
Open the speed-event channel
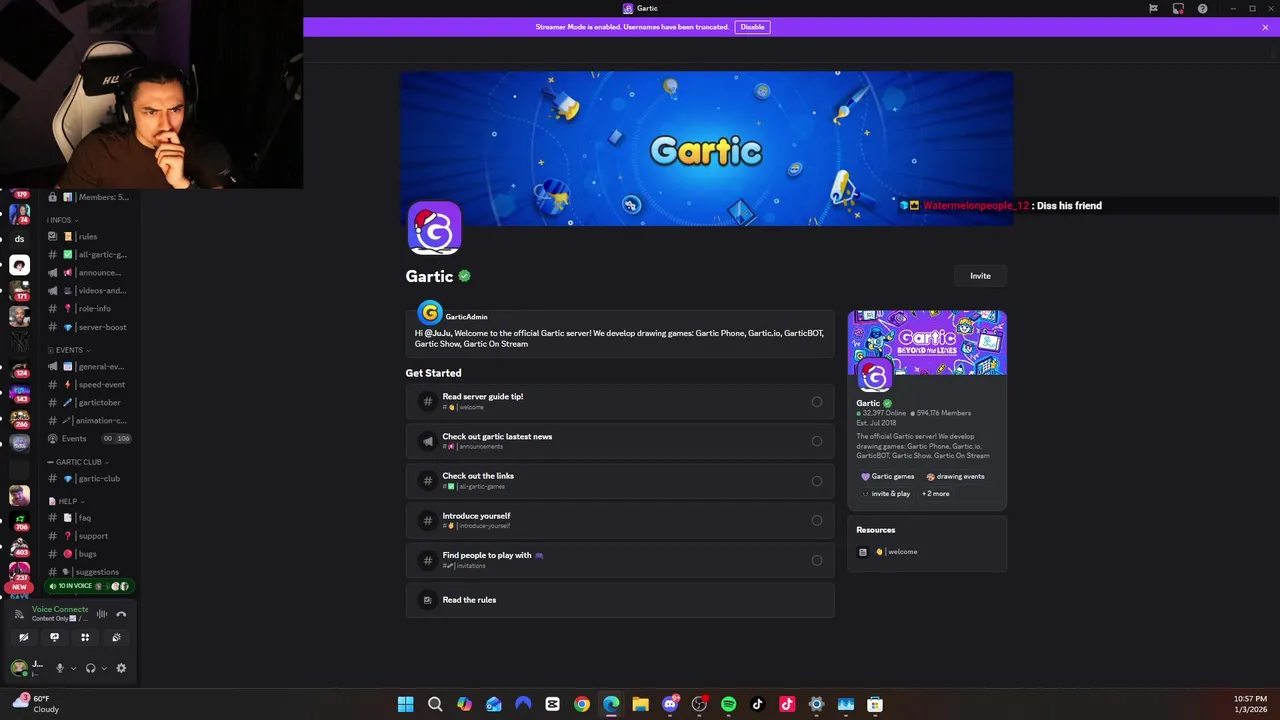point(88,384)
